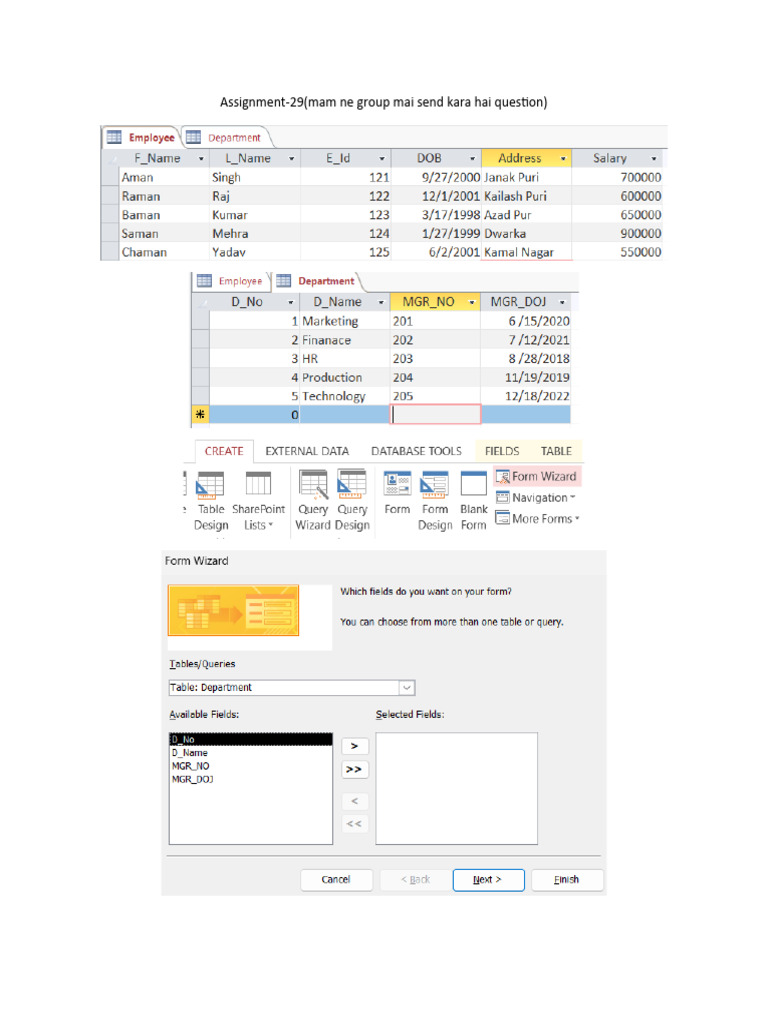
Task: Cancel the Form Wizard
Action: (x=336, y=880)
